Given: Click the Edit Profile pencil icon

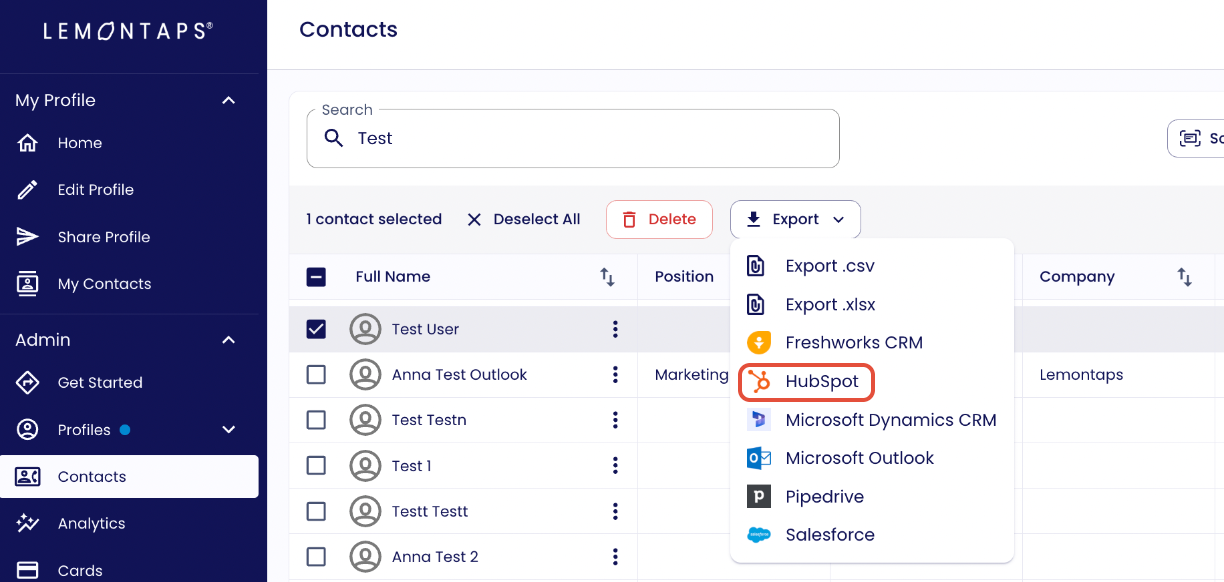Looking at the screenshot, I should click(x=28, y=190).
